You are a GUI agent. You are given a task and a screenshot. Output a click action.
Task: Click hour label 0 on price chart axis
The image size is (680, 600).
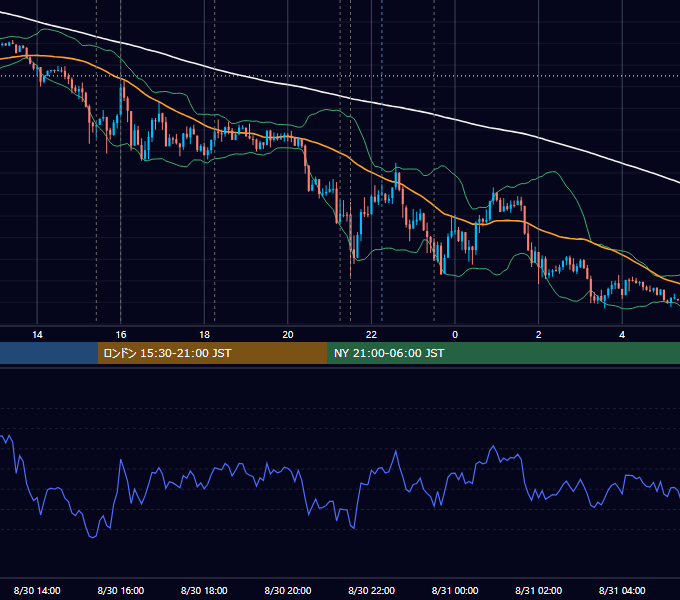point(455,335)
